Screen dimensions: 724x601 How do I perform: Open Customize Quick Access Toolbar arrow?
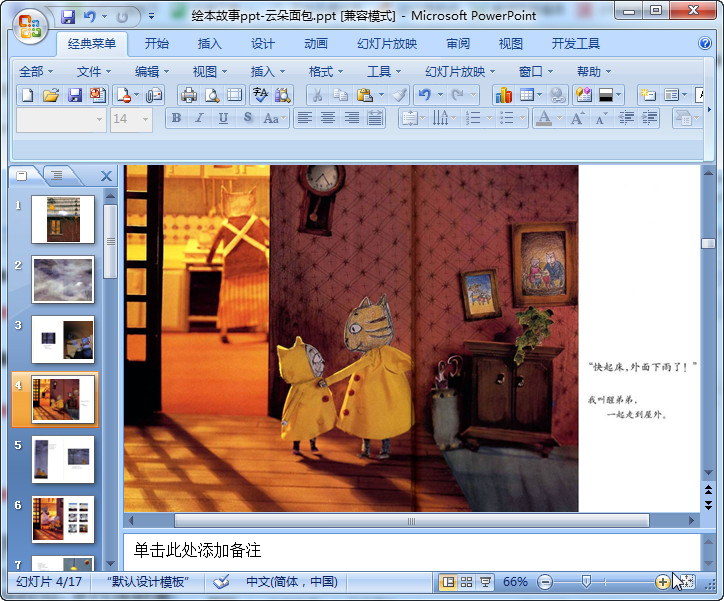pyautogui.click(x=151, y=17)
